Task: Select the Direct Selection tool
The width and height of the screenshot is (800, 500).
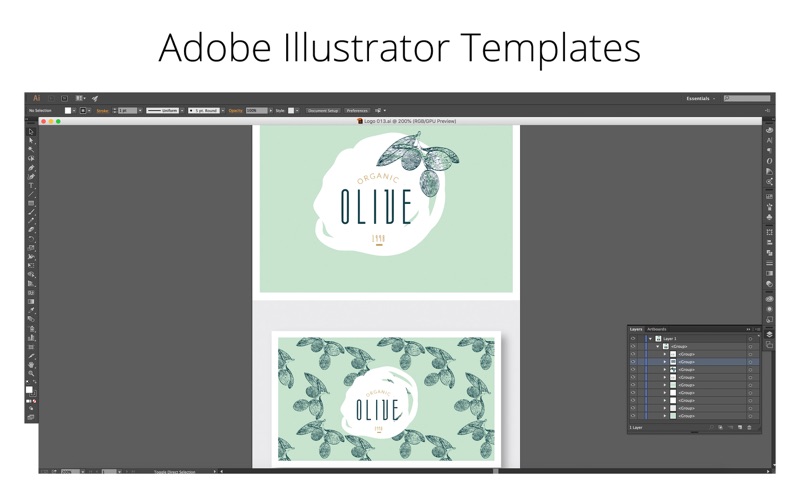Action: [31, 140]
